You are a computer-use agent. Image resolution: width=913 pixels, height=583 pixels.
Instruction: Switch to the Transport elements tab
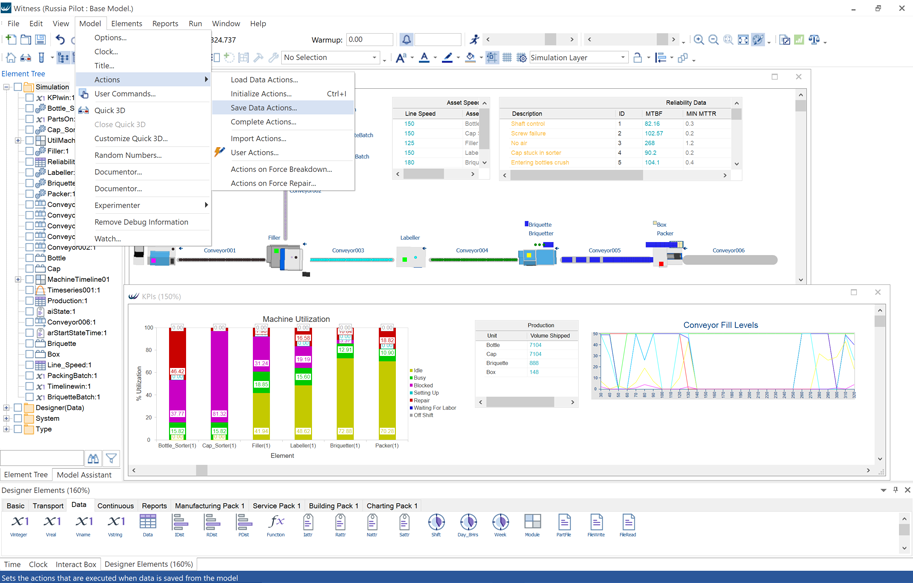pyautogui.click(x=48, y=506)
